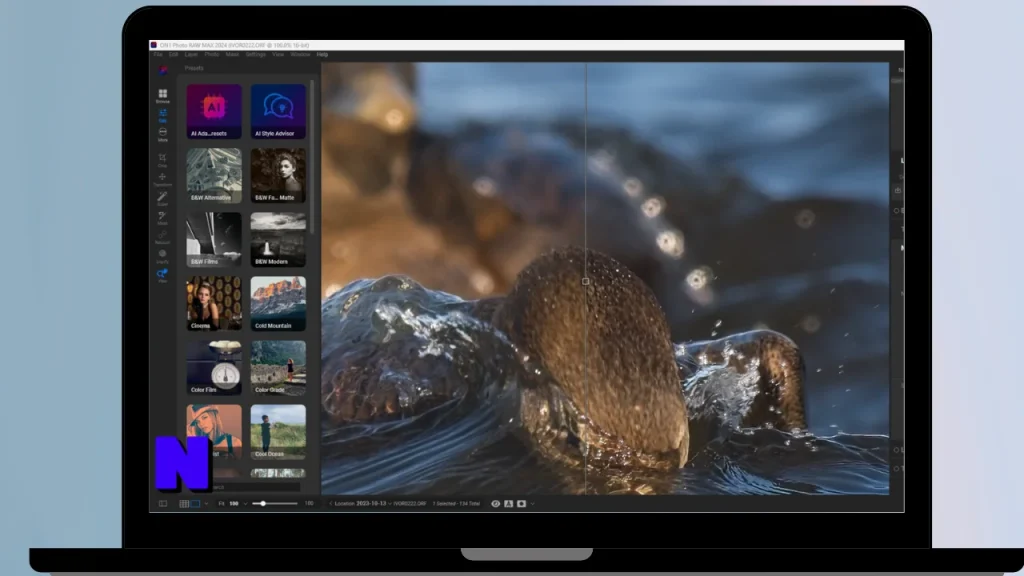Open the B&W Films preset category
This screenshot has width=1024, height=576.
[214, 239]
